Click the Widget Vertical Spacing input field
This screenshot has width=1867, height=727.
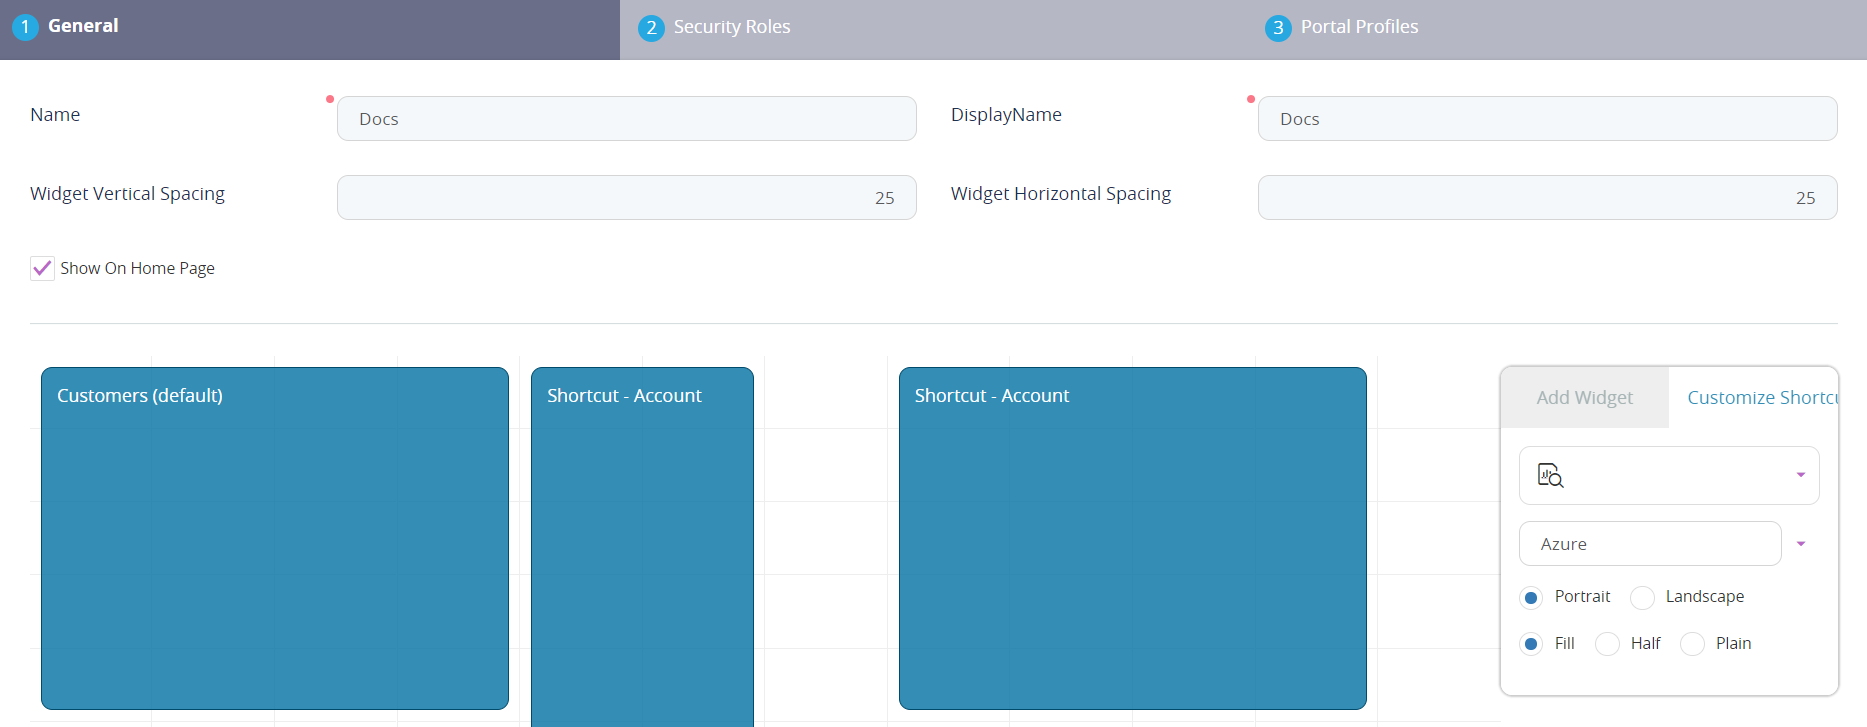[x=626, y=198]
